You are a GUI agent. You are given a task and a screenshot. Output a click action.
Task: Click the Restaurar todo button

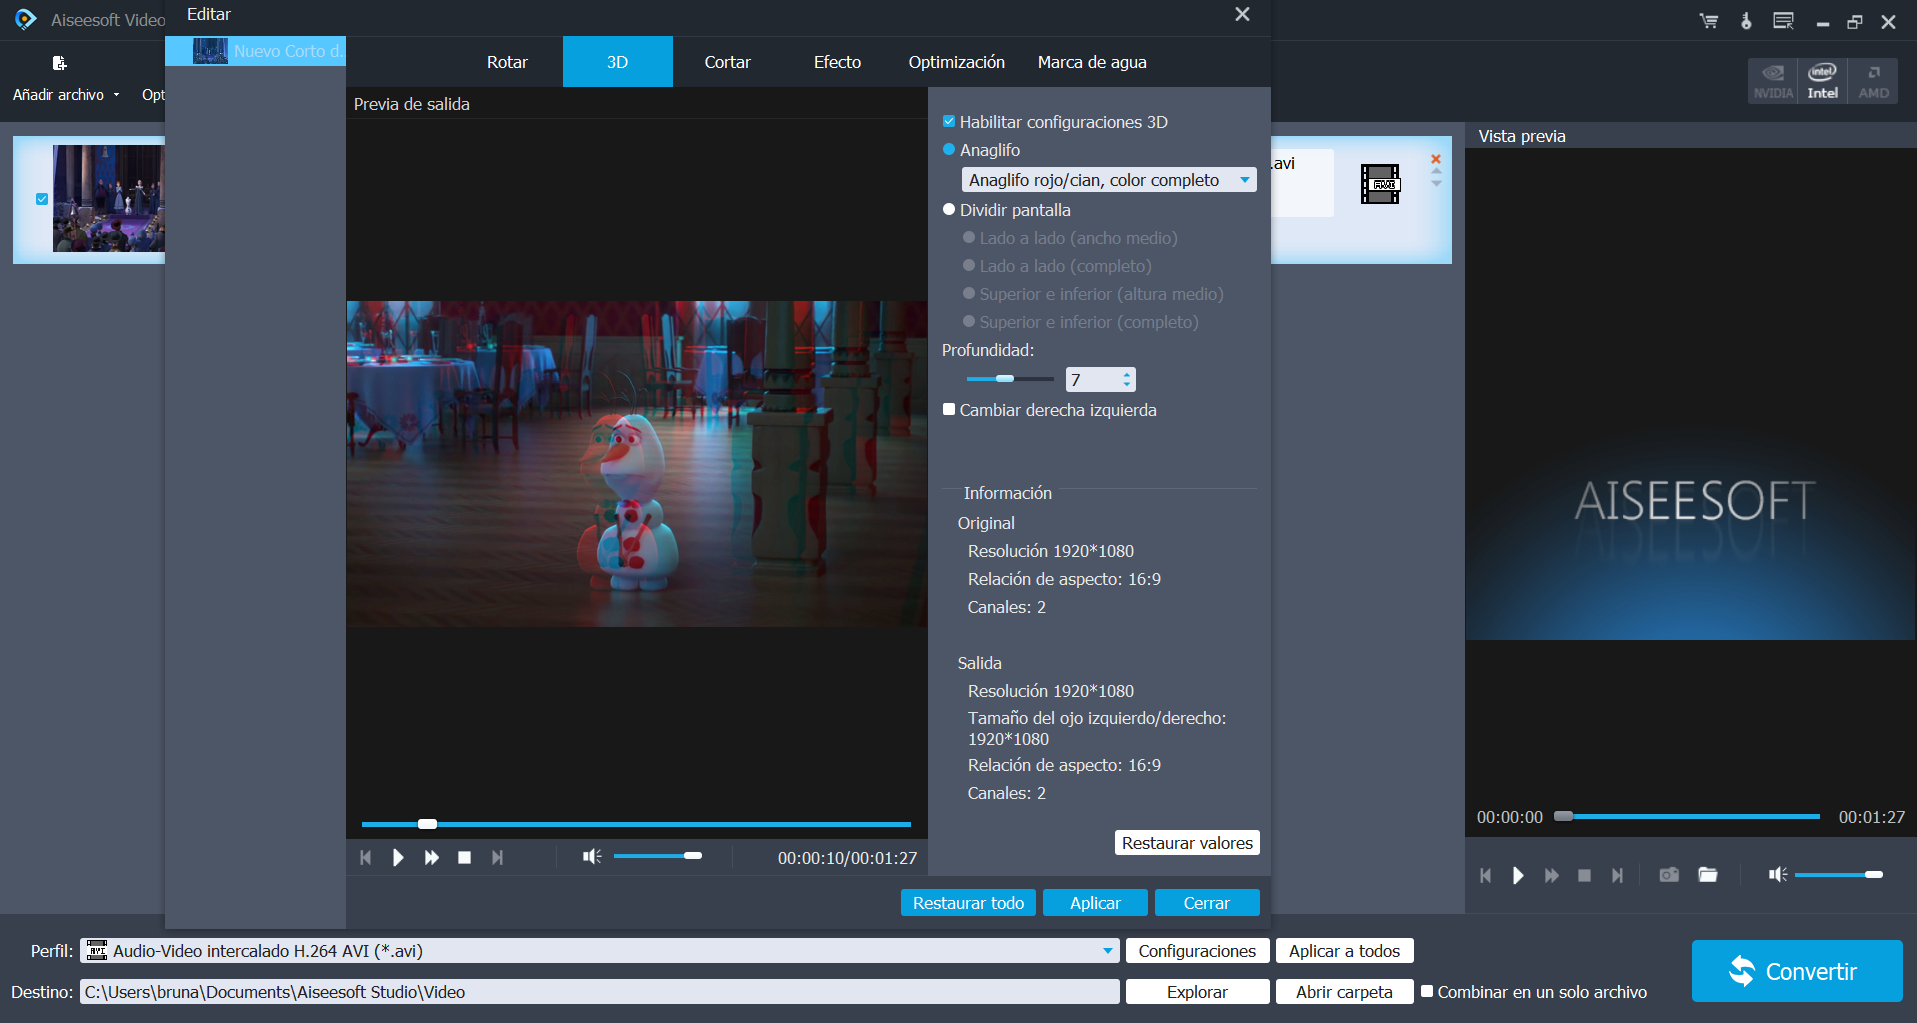968,903
